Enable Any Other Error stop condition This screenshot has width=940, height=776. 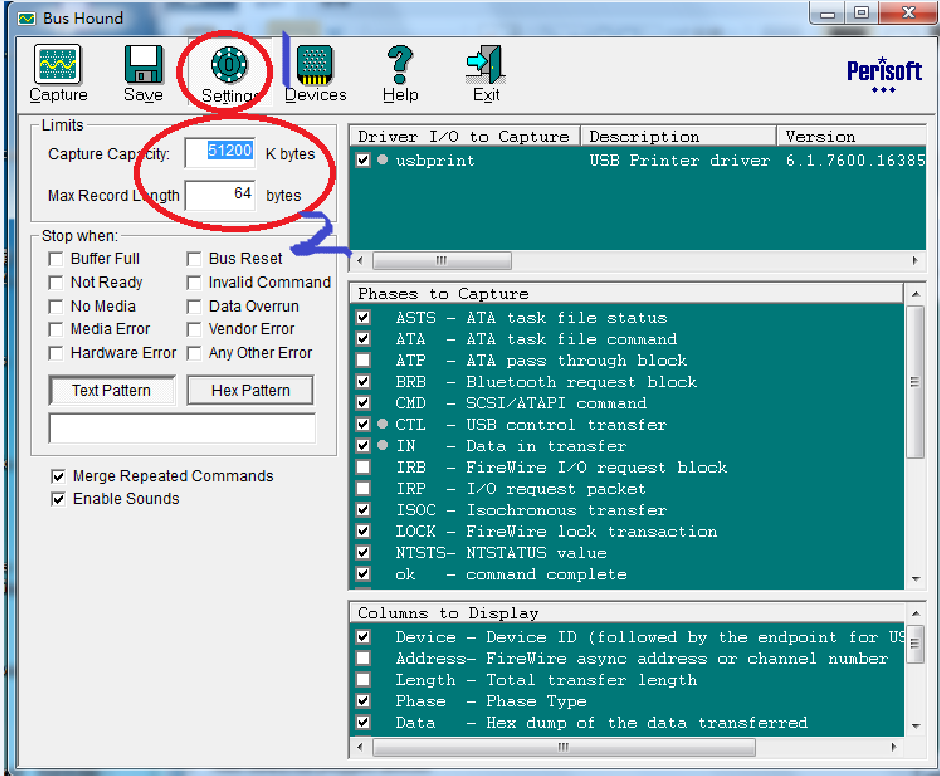194,353
